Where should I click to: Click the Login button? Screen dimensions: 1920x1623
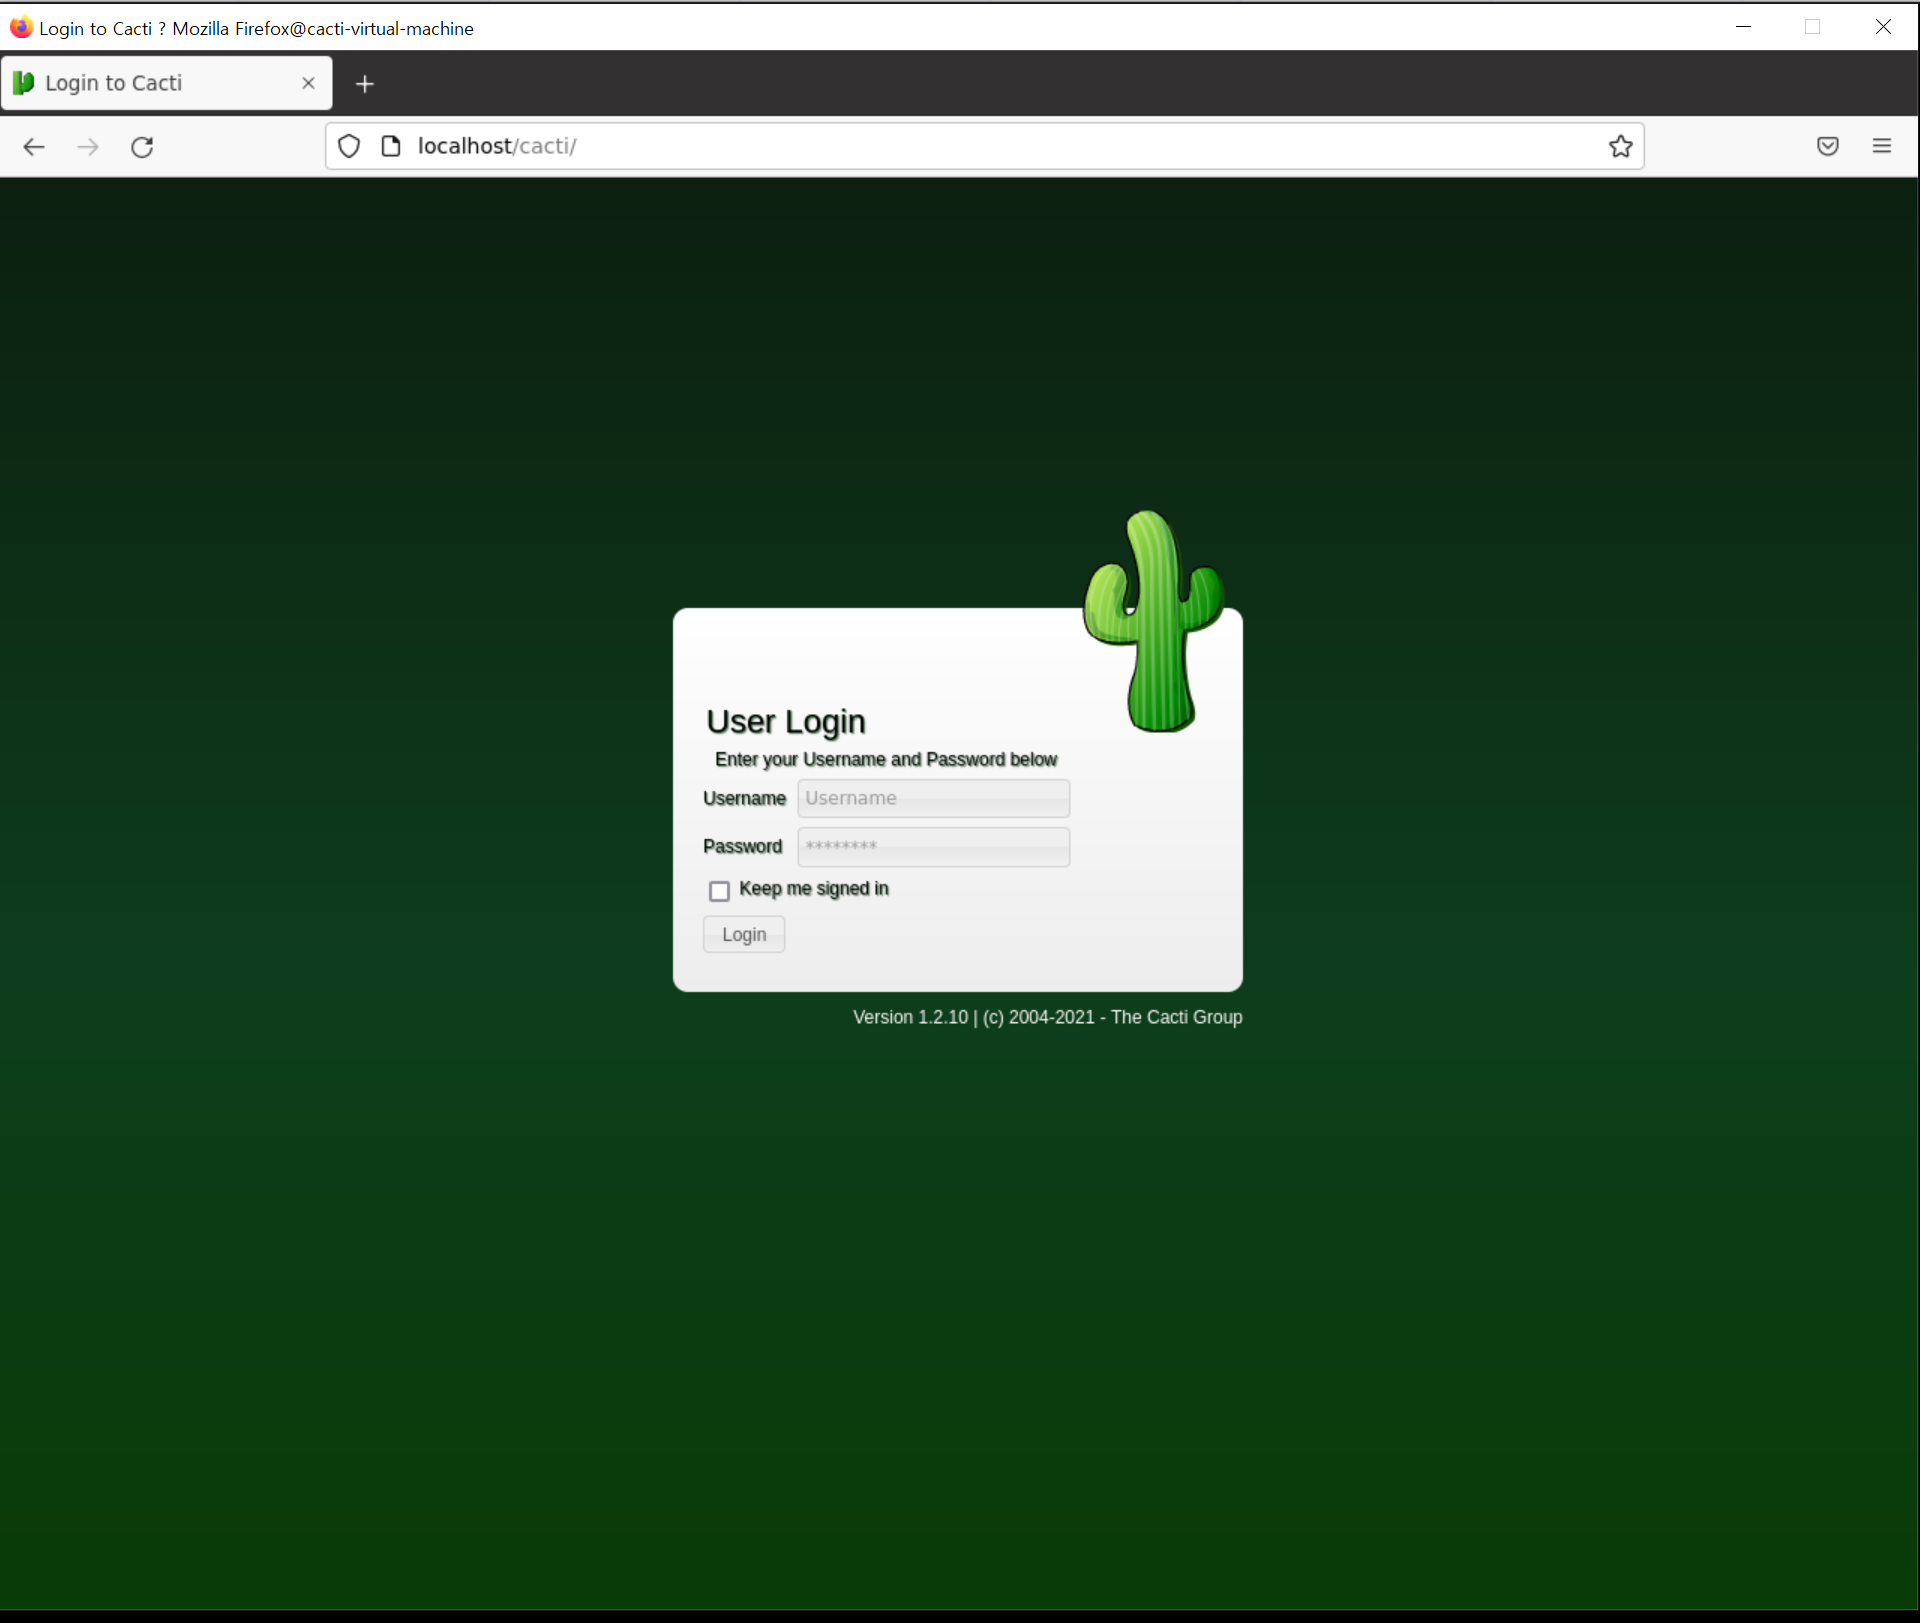[743, 934]
